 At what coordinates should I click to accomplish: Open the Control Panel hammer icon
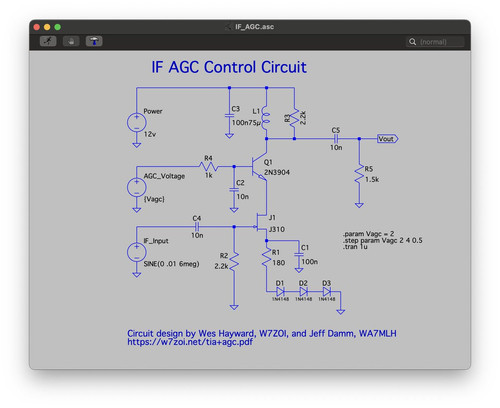(x=94, y=41)
